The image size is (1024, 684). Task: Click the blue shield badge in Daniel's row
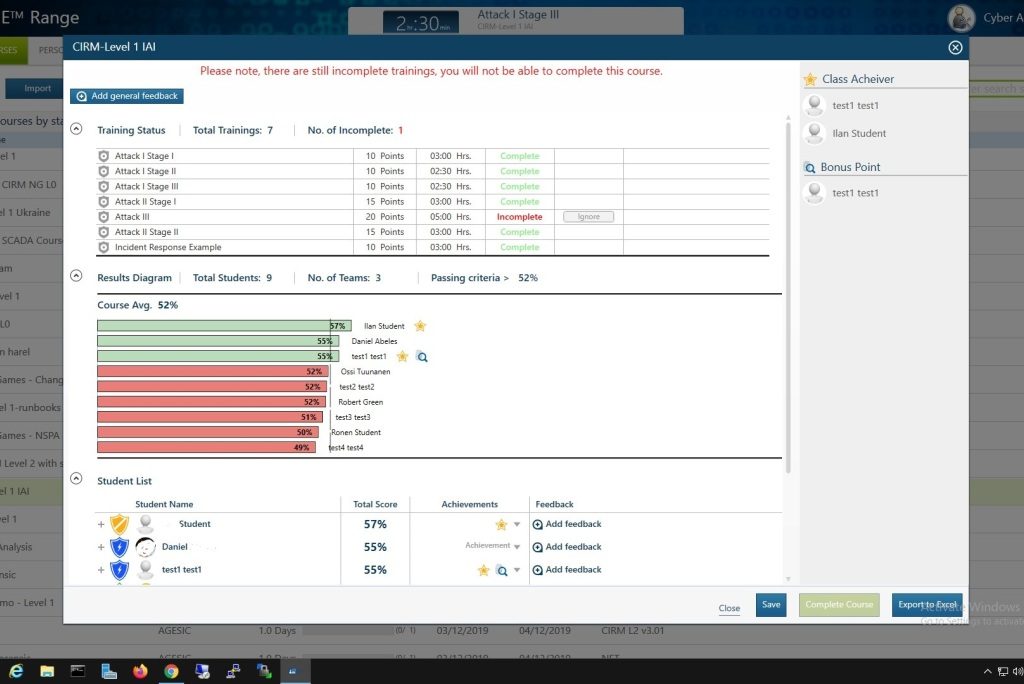119,547
